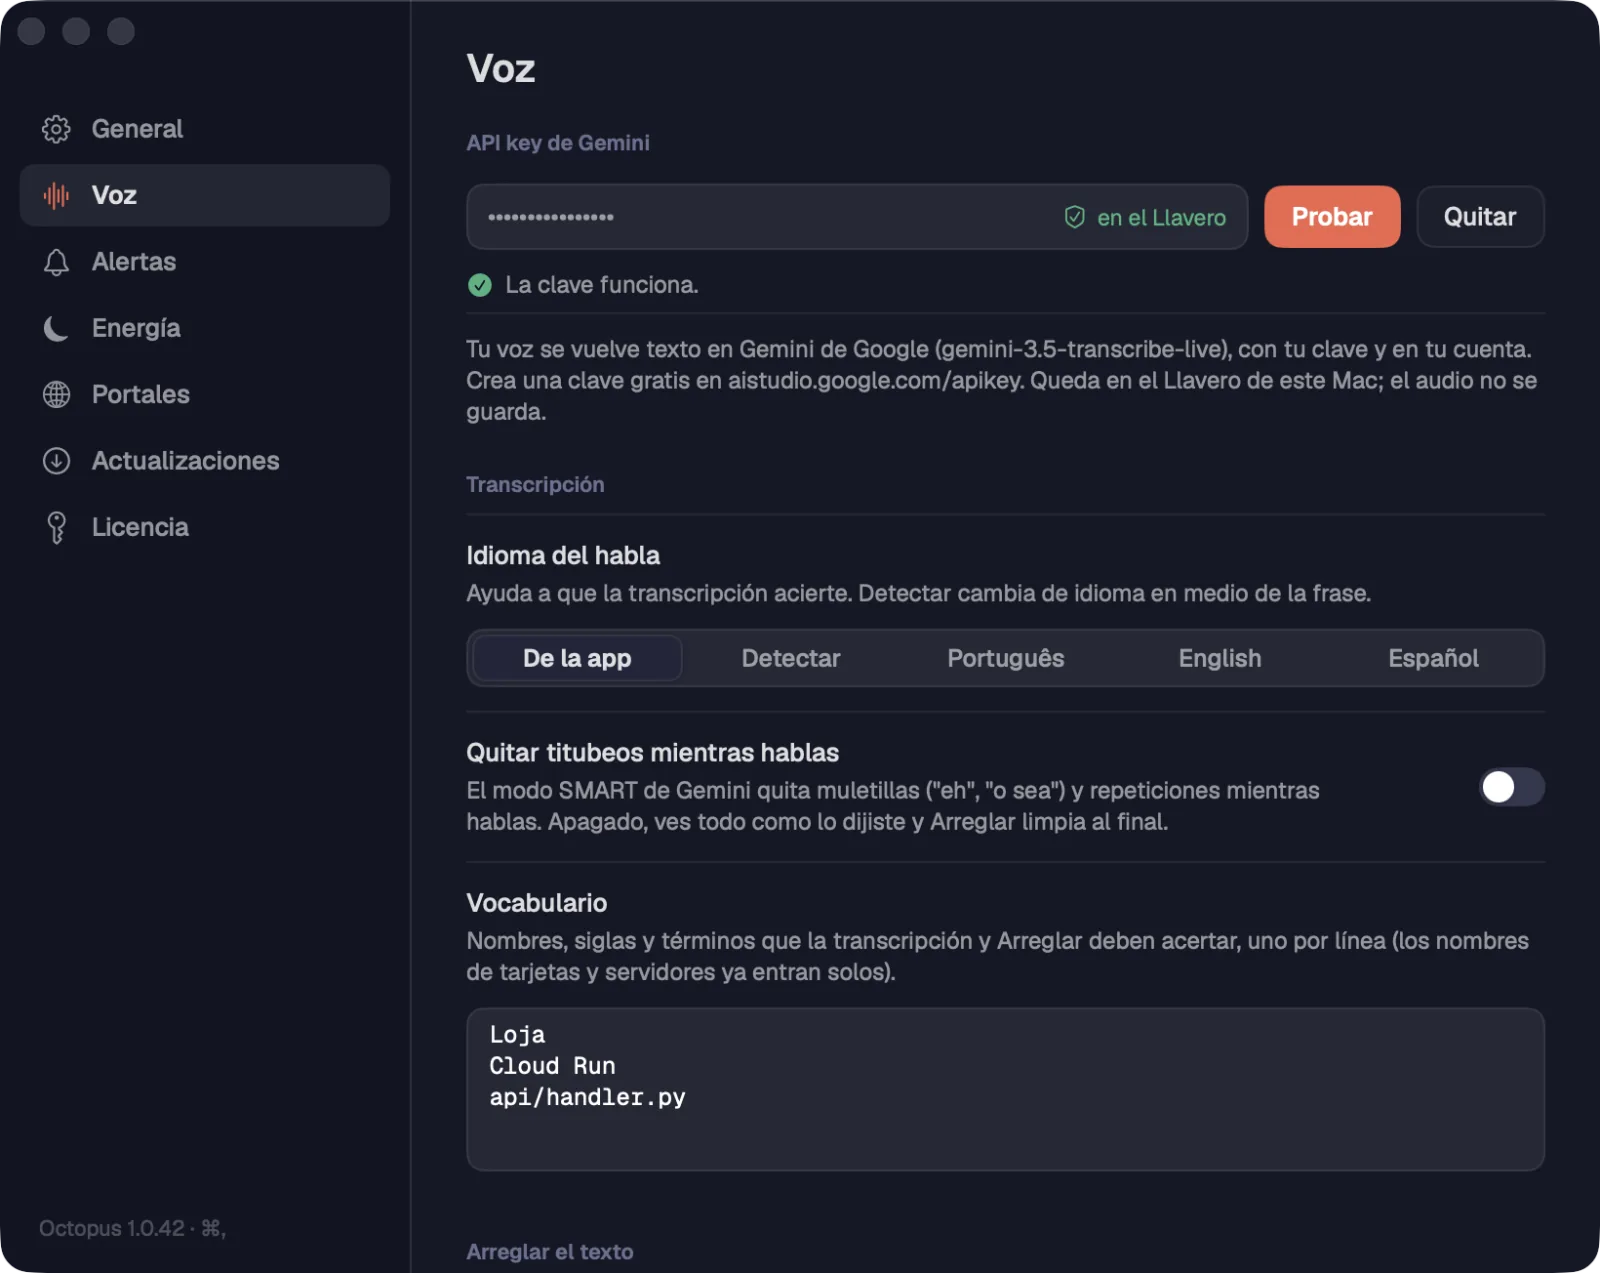Click the Licencia key icon
Viewport: 1600px width, 1273px height.
click(56, 527)
